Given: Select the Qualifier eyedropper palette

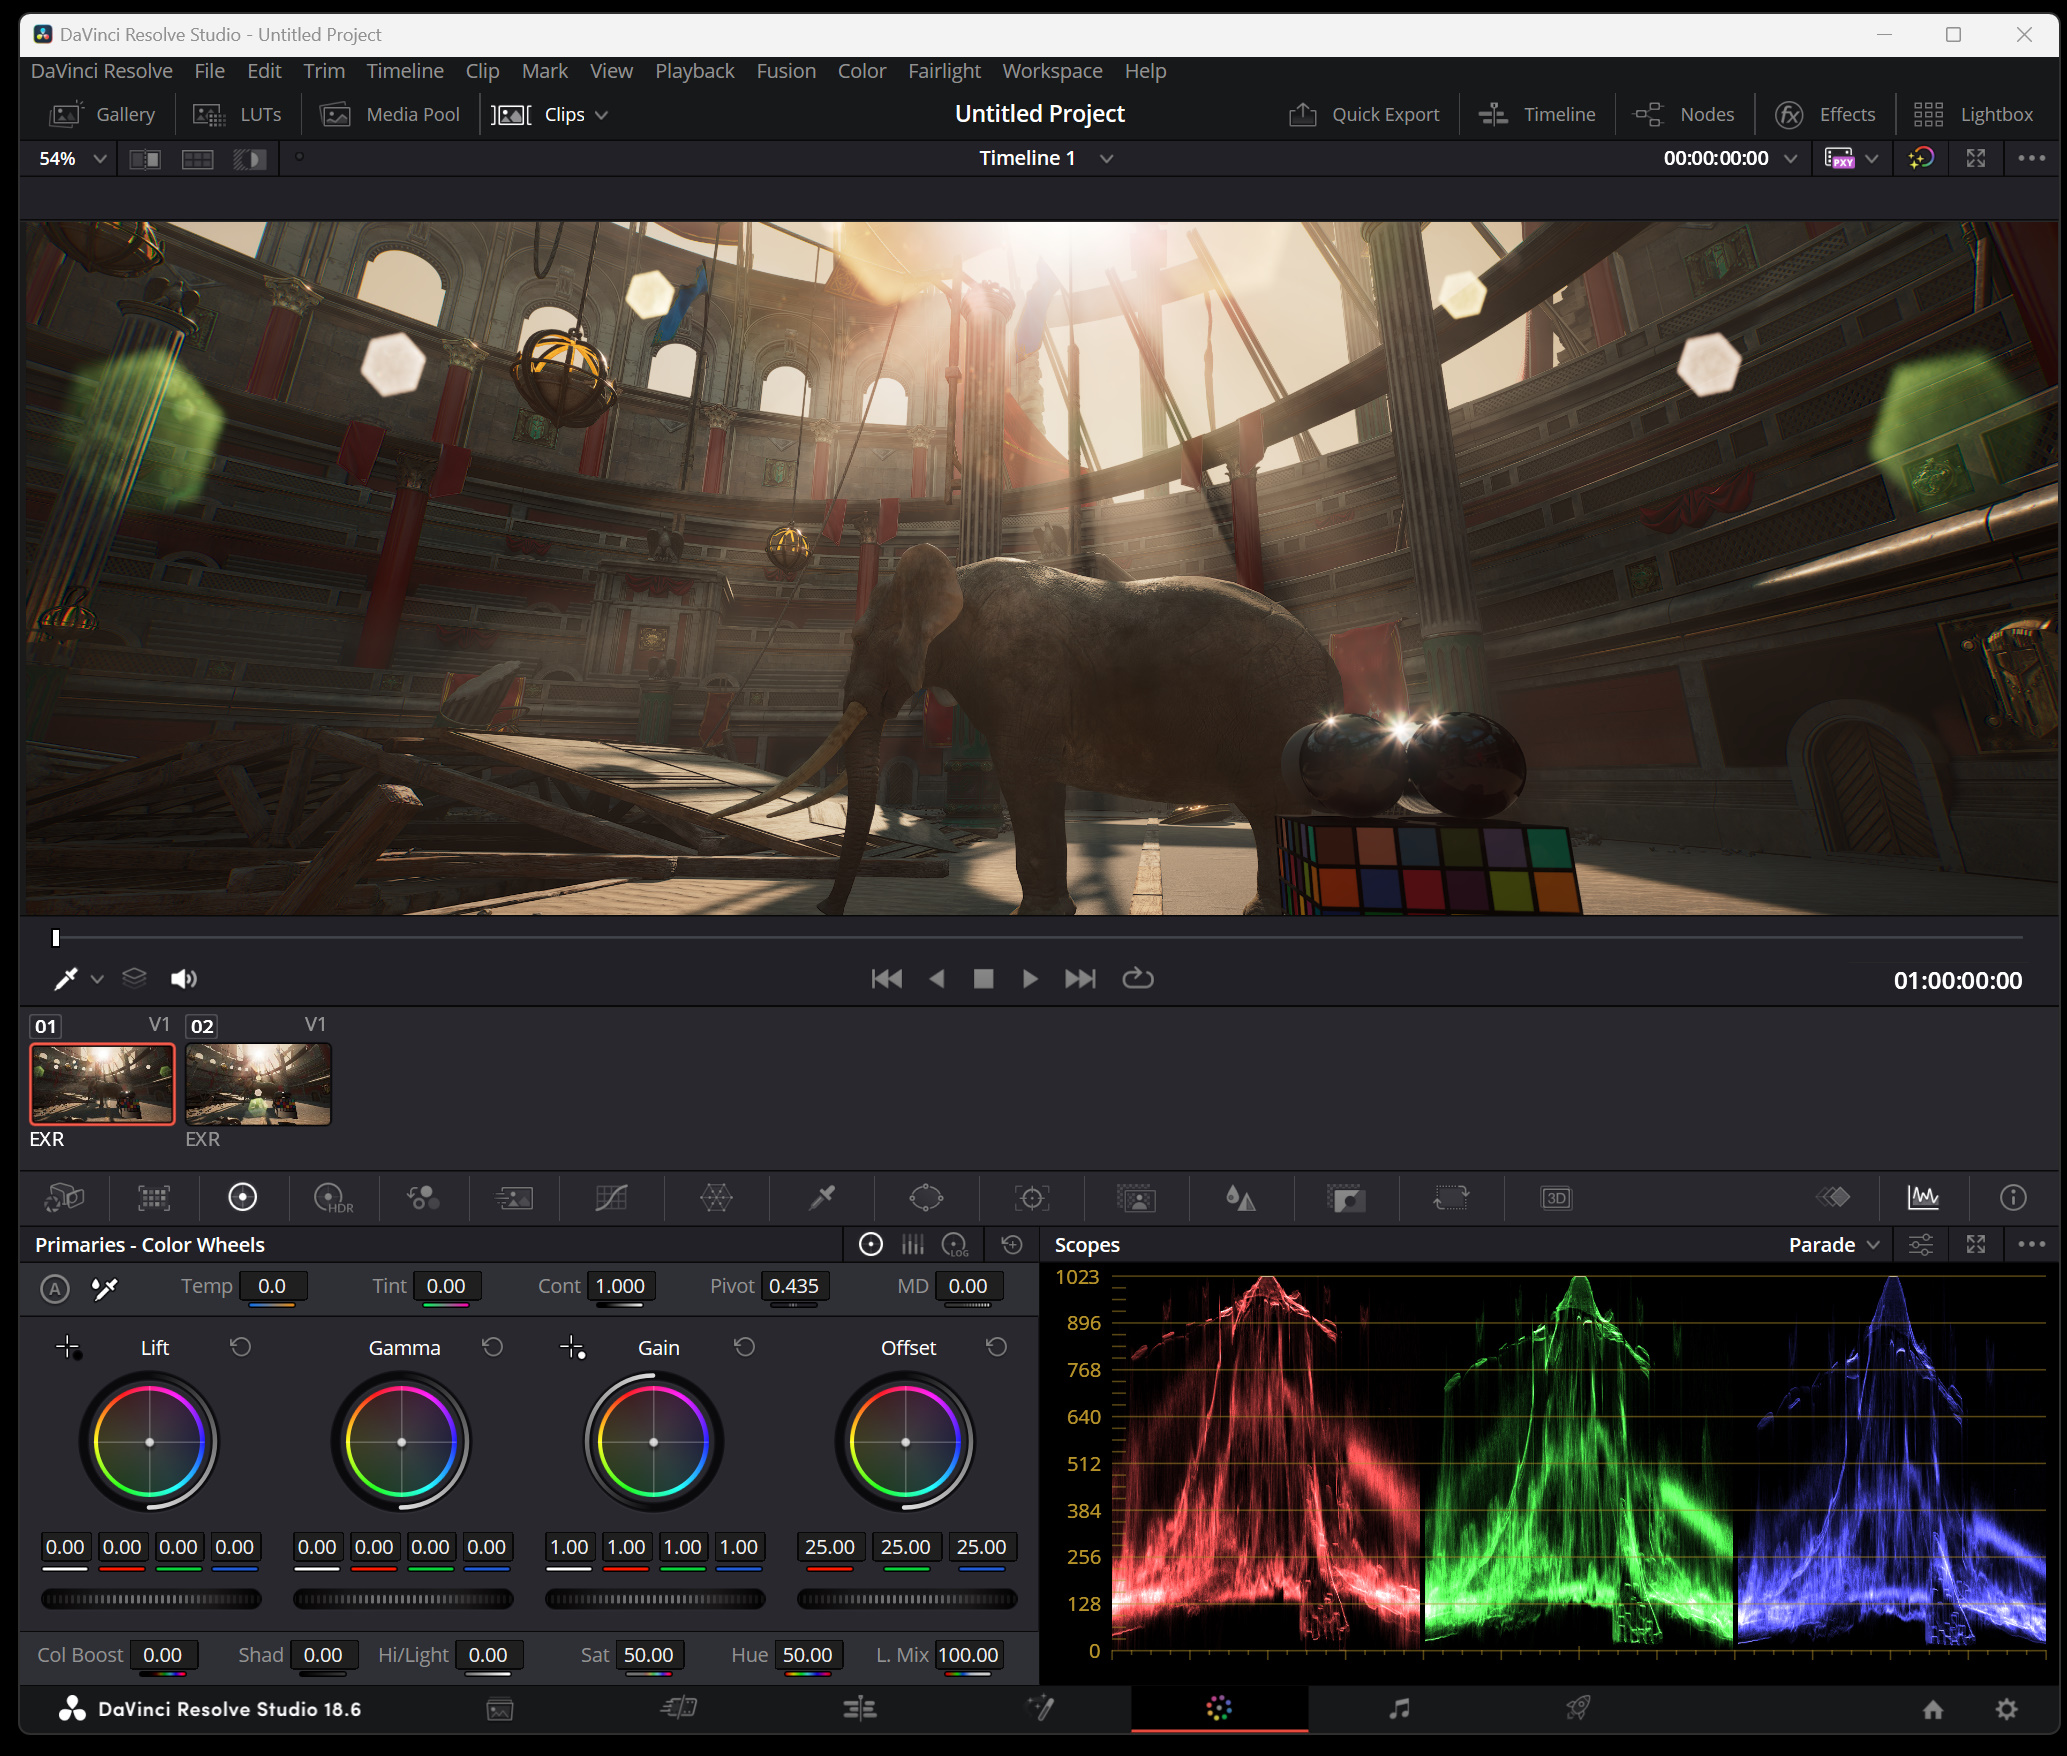Looking at the screenshot, I should pyautogui.click(x=822, y=1197).
